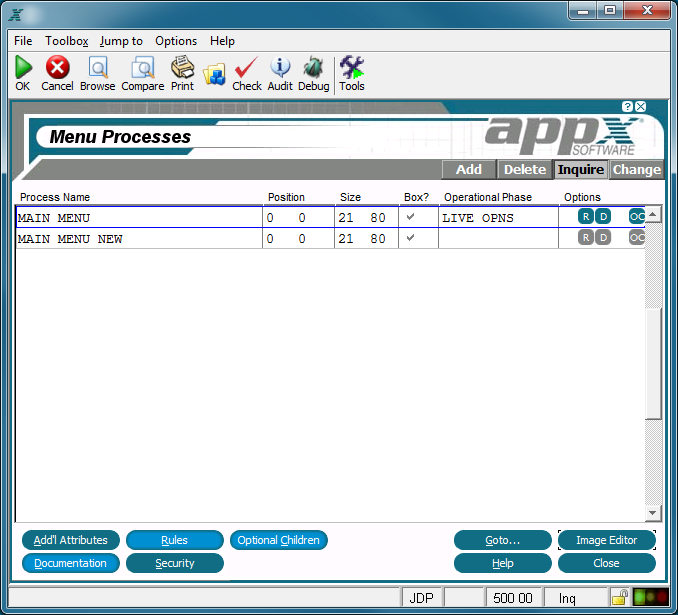This screenshot has height=615, width=678.
Task: Open the Goto... button list
Action: [x=502, y=540]
